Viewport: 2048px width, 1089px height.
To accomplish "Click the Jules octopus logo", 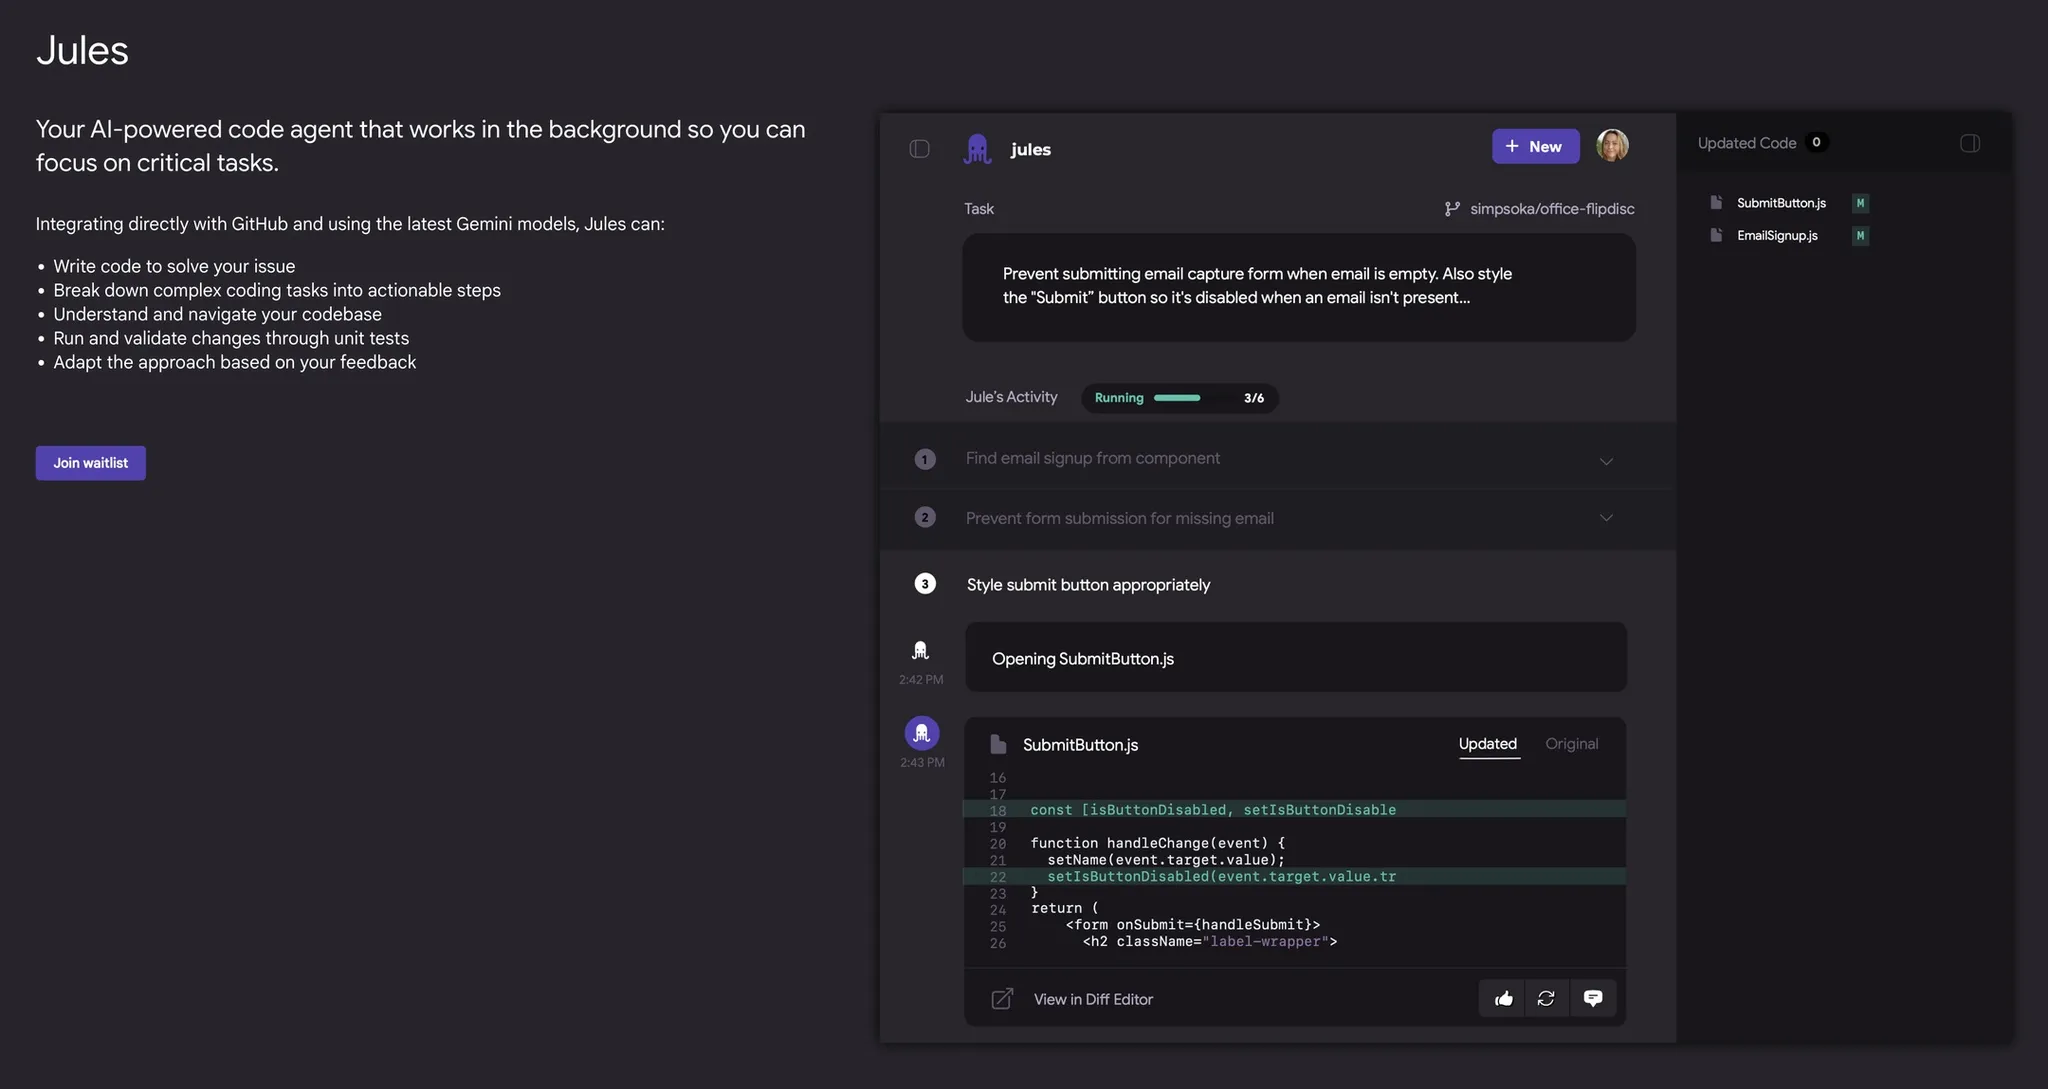I will (x=977, y=149).
